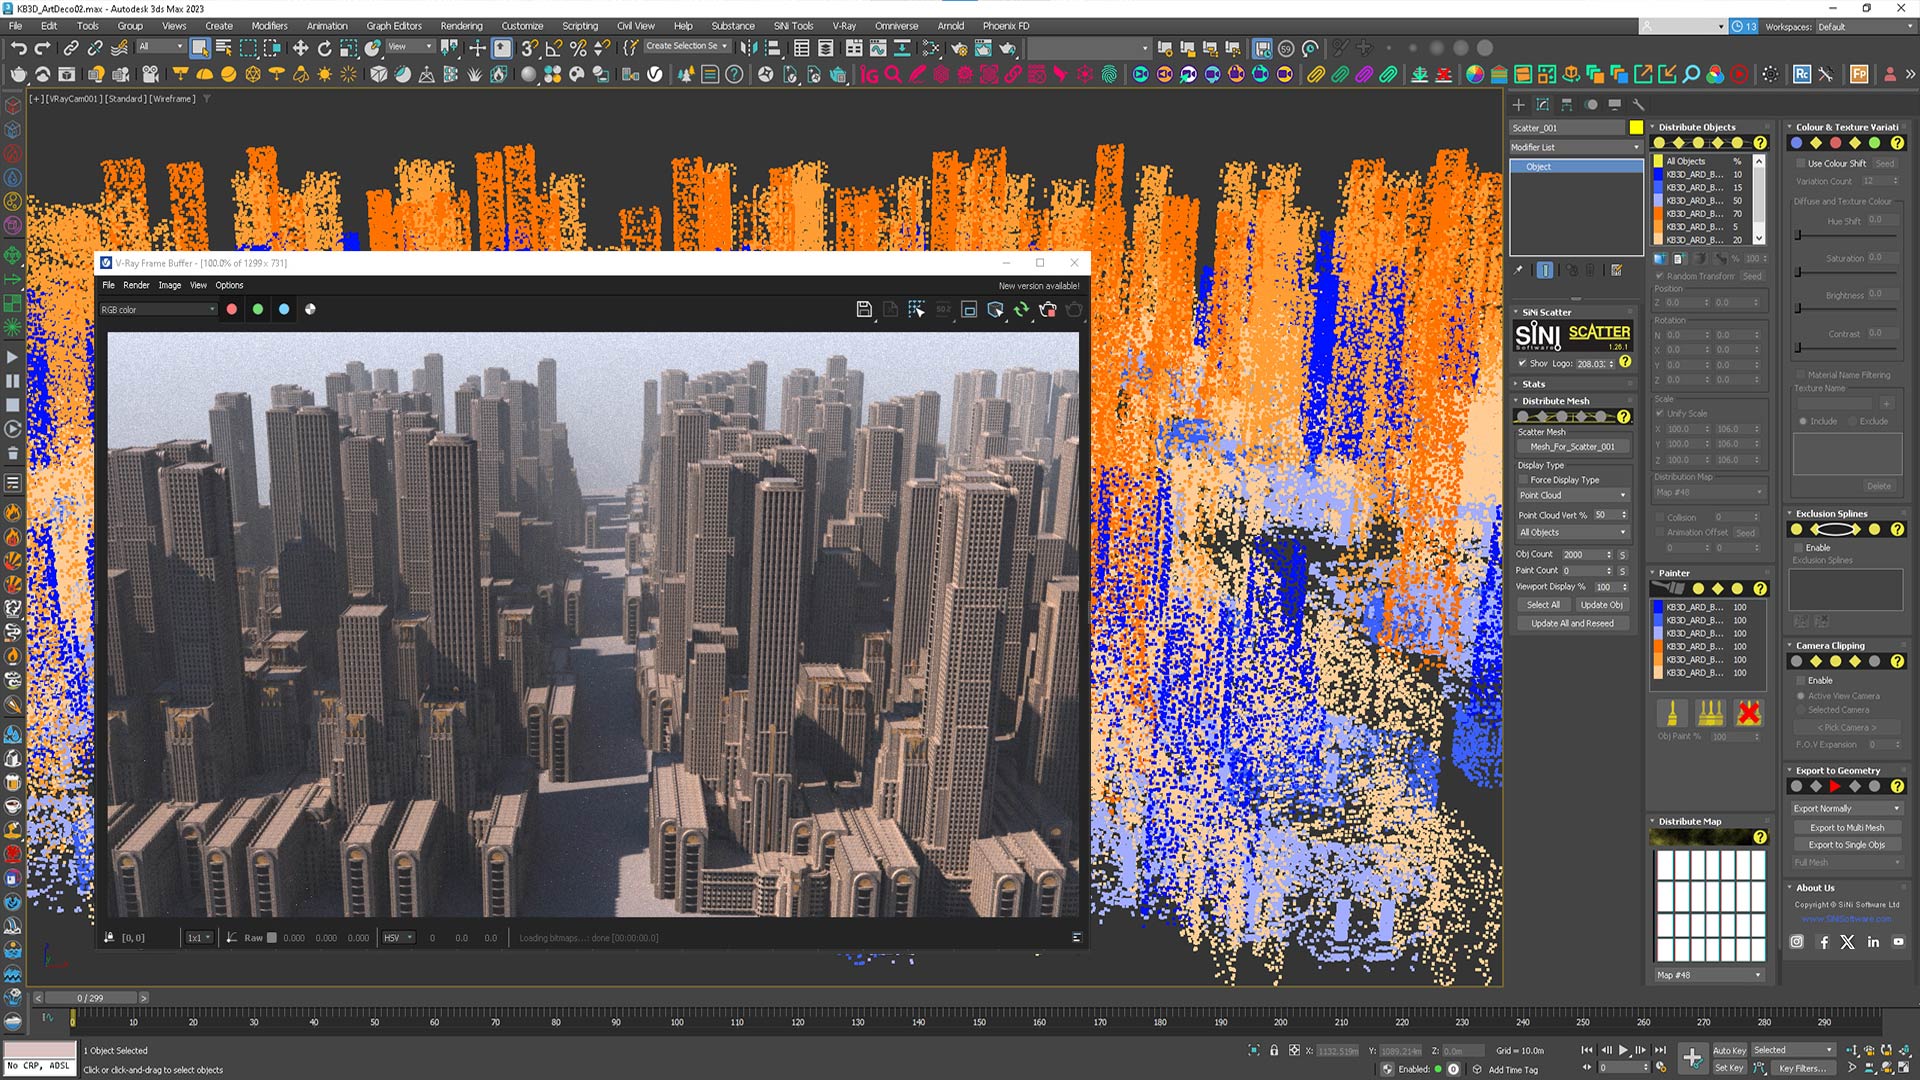Click the Hue Shift slider handle

click(x=1798, y=235)
